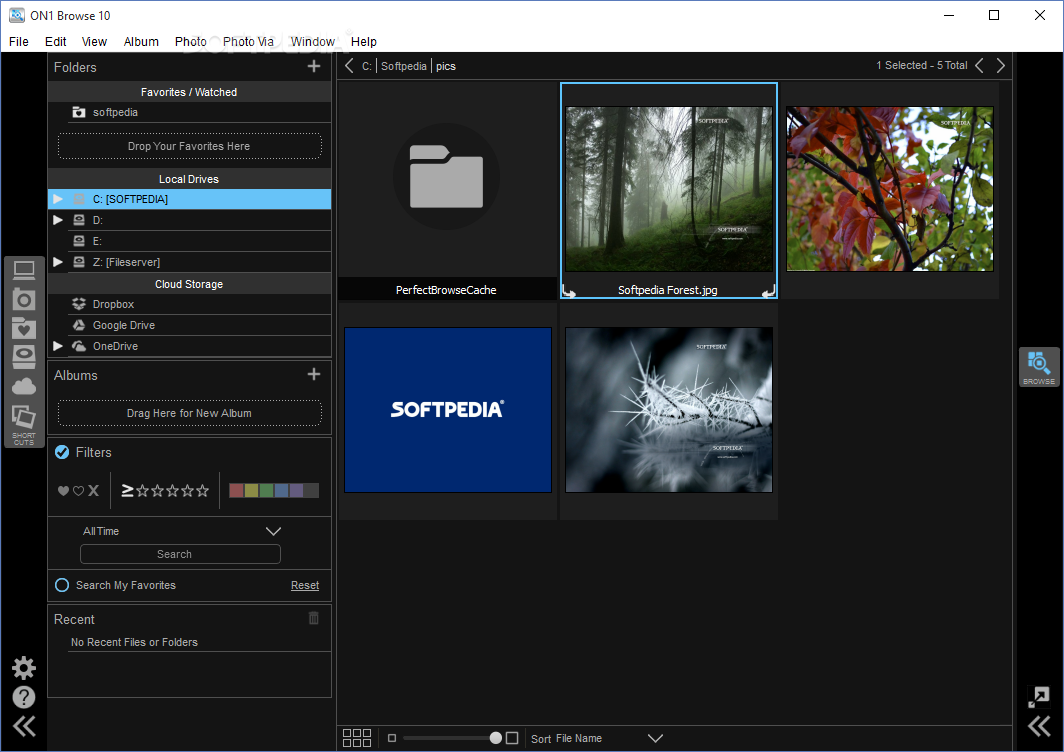Select the softpedia favorite folder
This screenshot has width=1064, height=752.
[189, 113]
